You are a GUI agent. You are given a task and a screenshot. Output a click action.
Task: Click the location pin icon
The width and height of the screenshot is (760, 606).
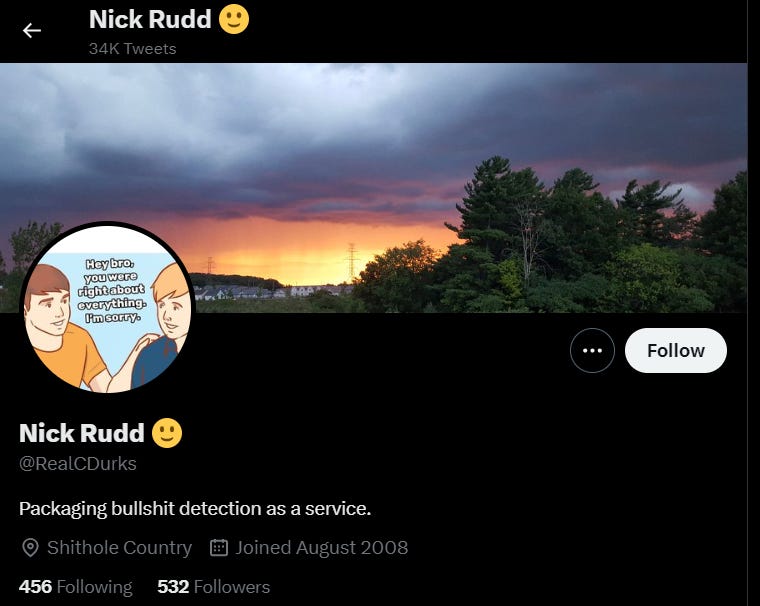(x=31, y=548)
